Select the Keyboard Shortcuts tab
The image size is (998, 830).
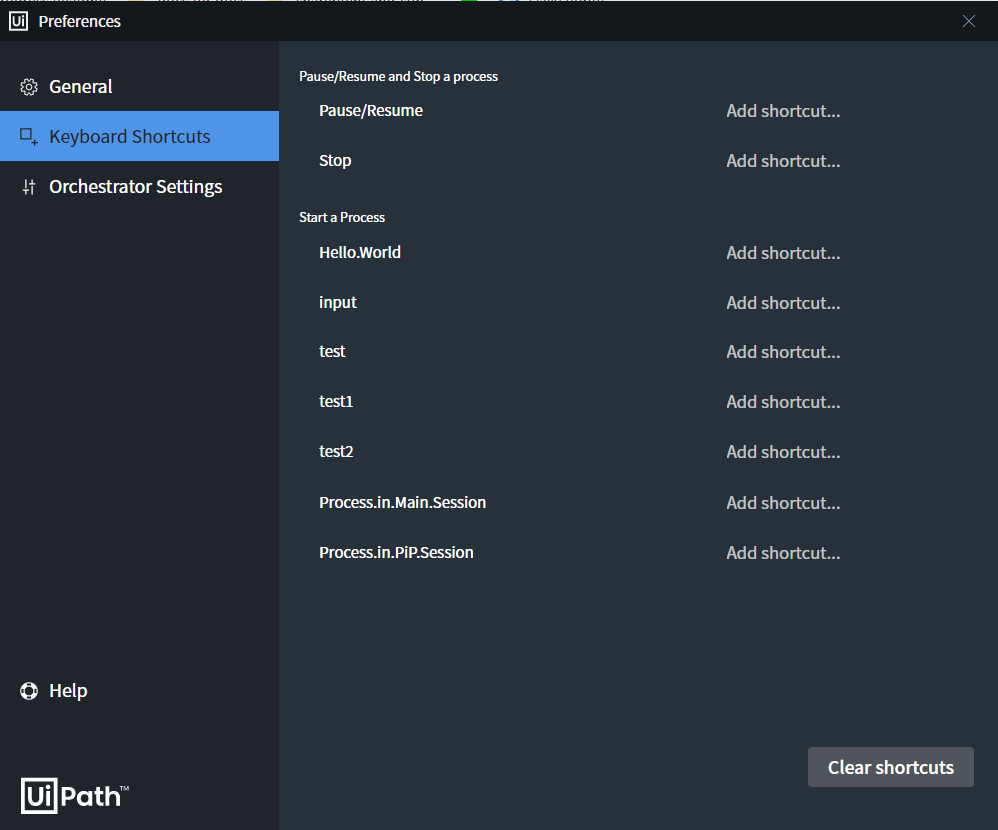click(x=139, y=136)
